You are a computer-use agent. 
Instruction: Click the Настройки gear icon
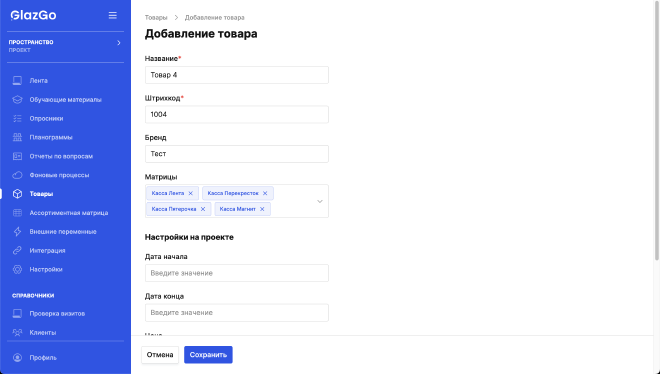[17, 269]
